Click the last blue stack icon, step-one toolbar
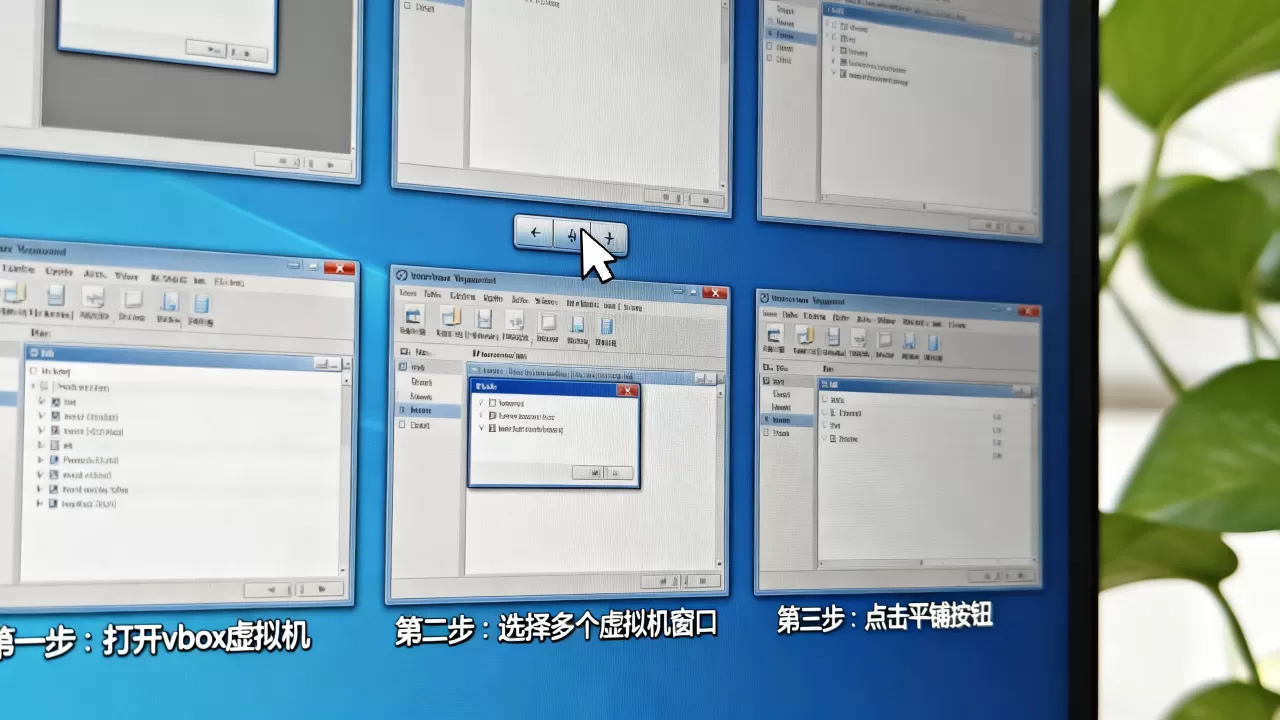 click(x=202, y=304)
